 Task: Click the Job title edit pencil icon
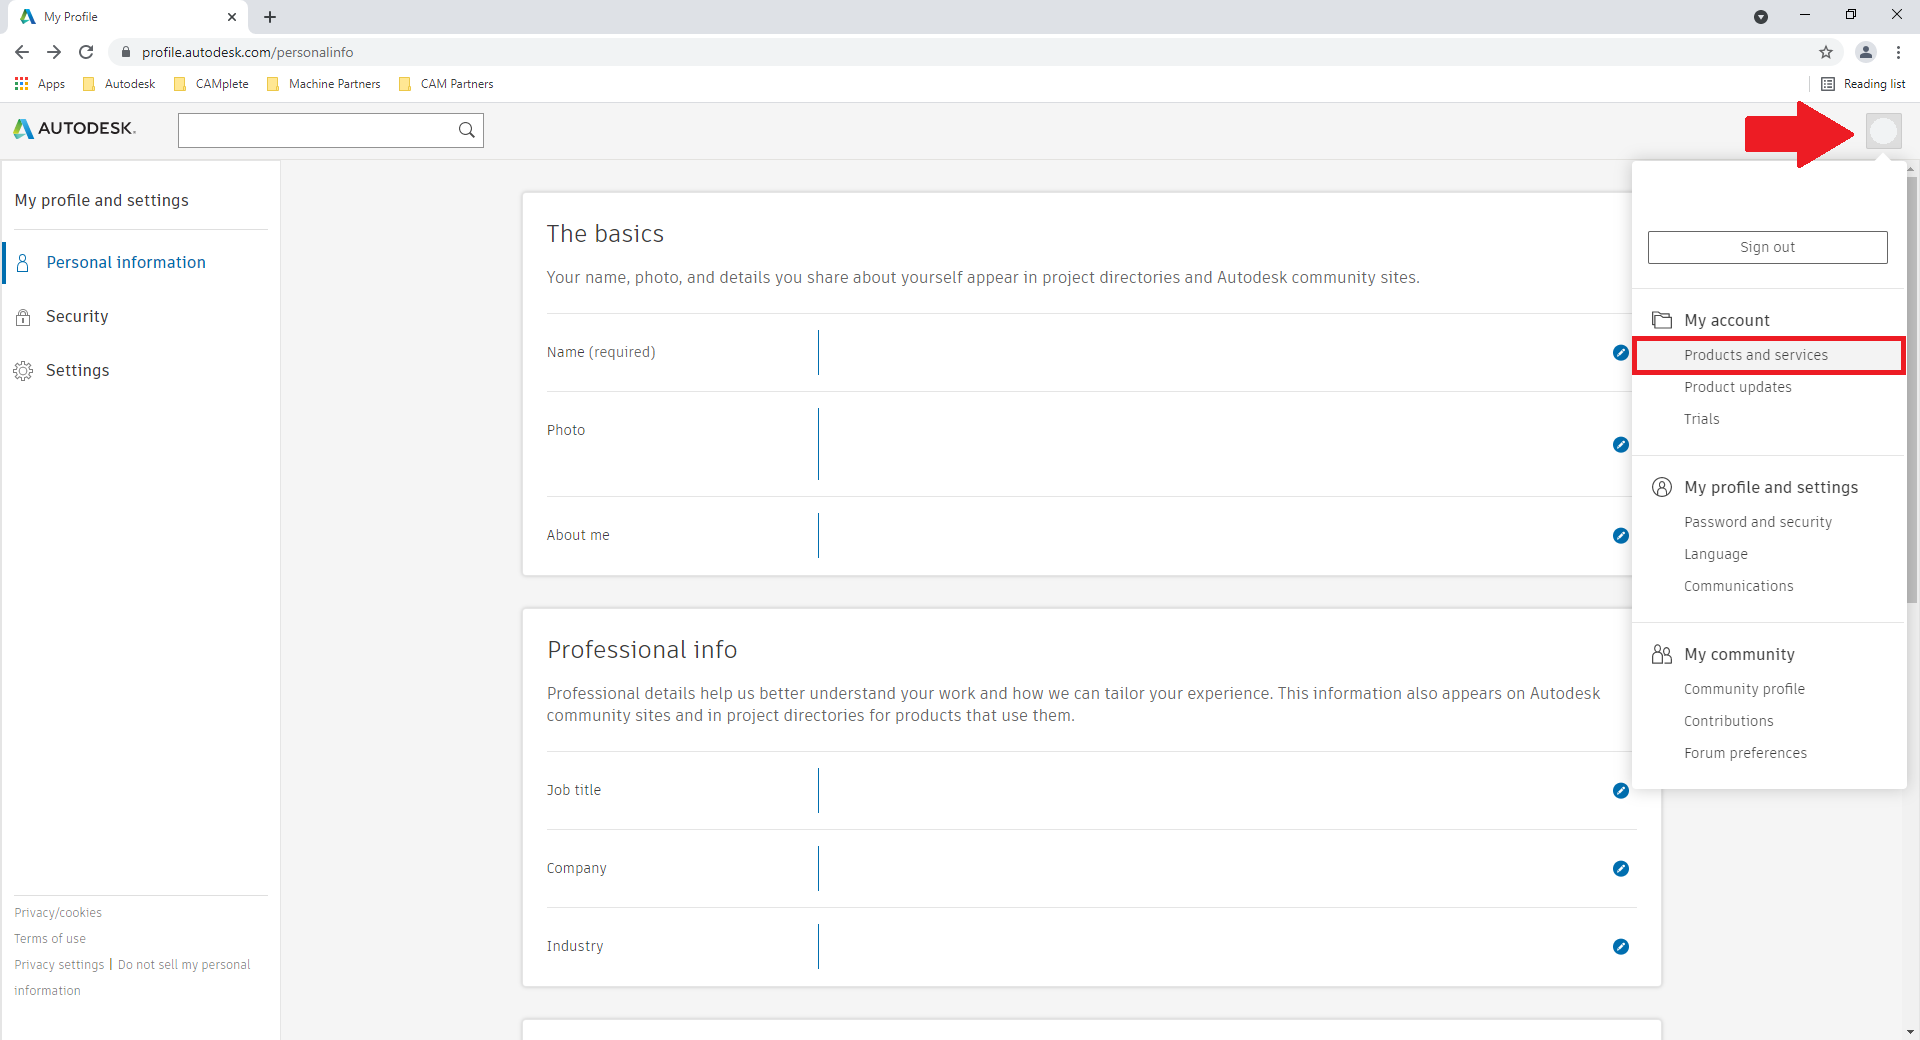point(1620,791)
